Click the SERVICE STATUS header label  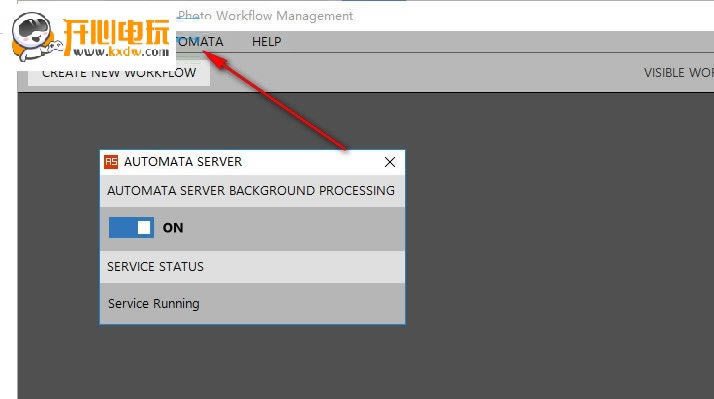(155, 266)
